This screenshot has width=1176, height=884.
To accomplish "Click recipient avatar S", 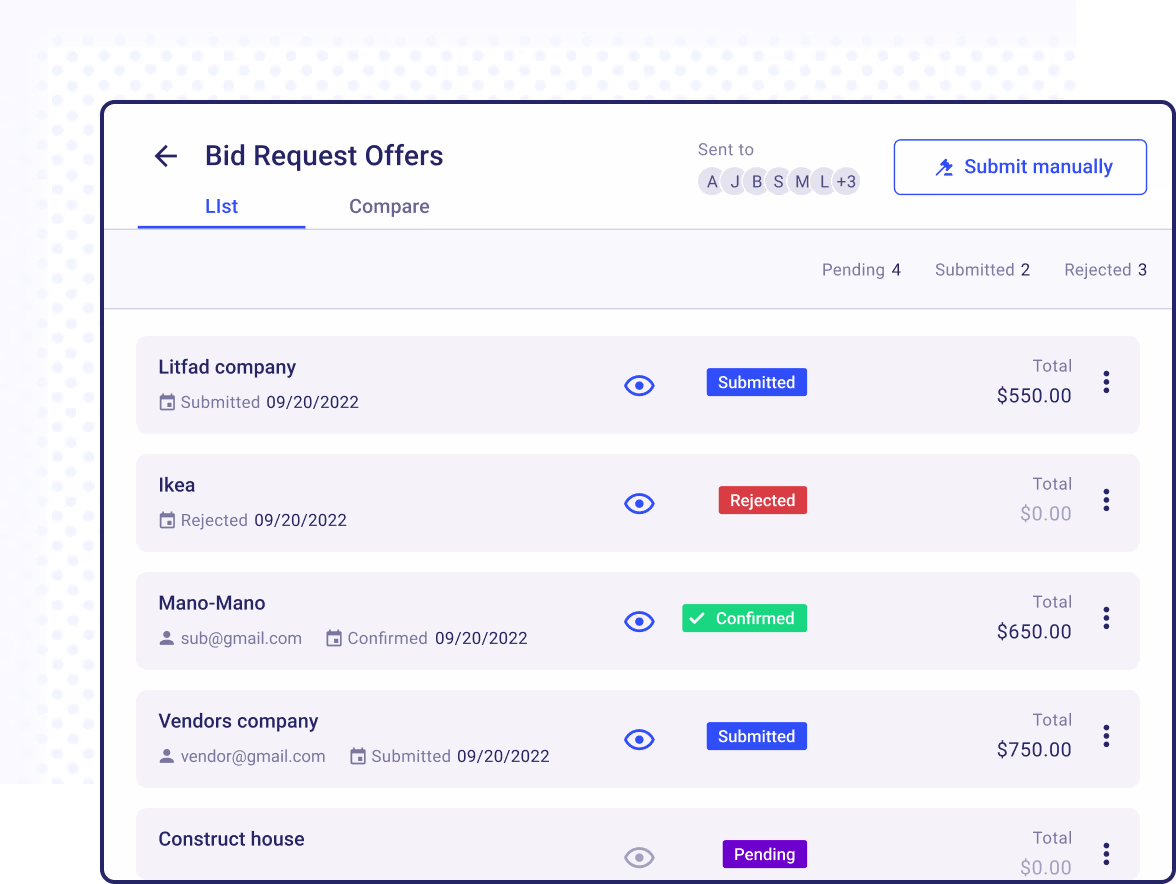I will [x=778, y=181].
